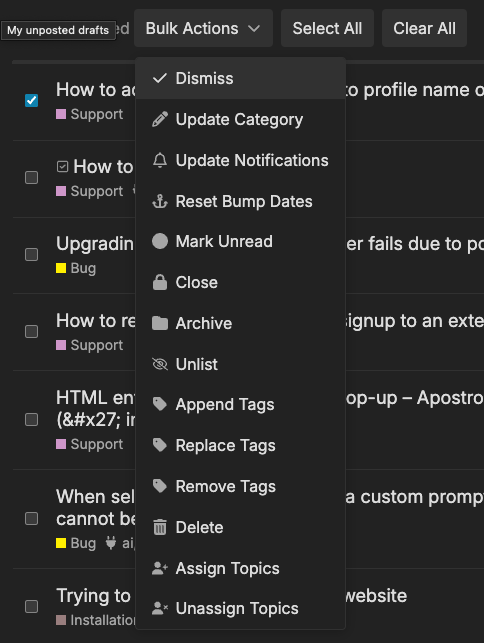Click the bell icon for Update Notifications
484x643 pixels.
160,160
